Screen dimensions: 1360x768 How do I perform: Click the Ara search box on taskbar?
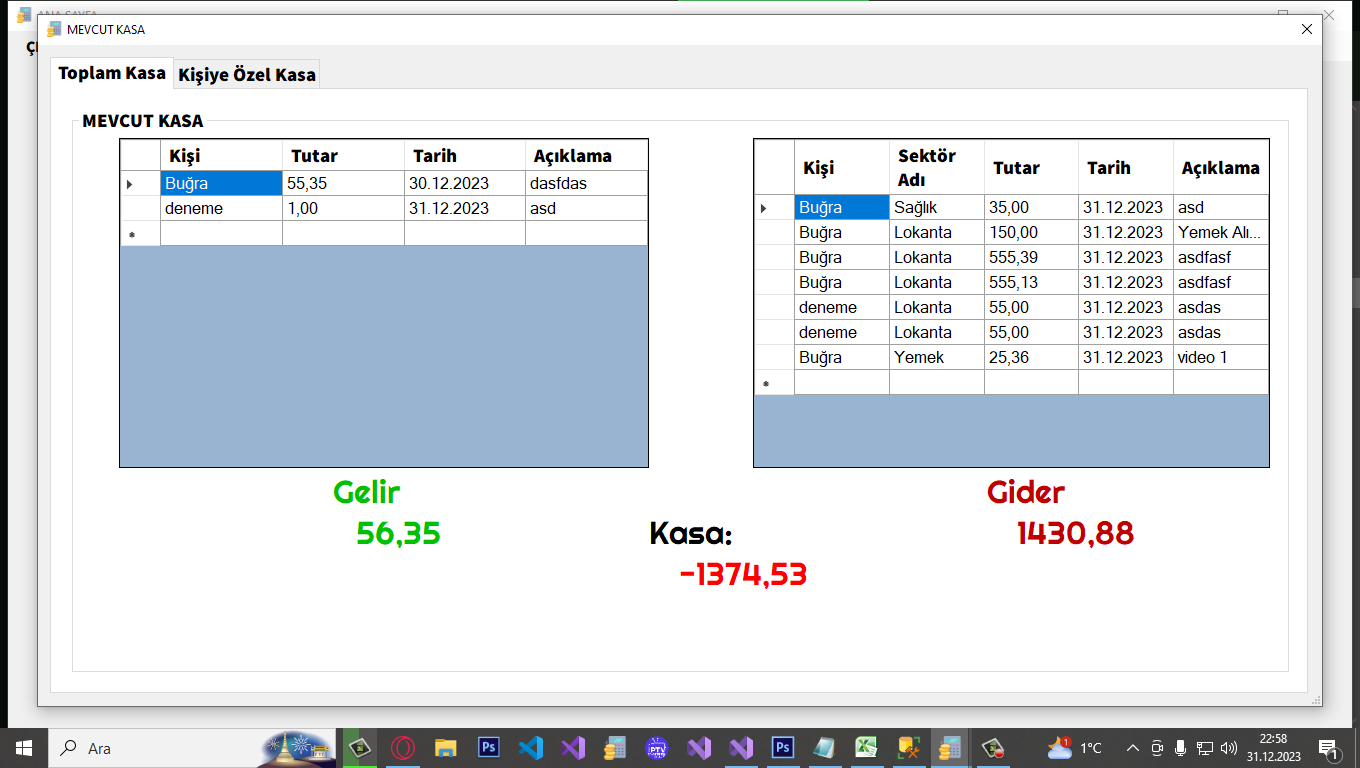click(x=160, y=748)
